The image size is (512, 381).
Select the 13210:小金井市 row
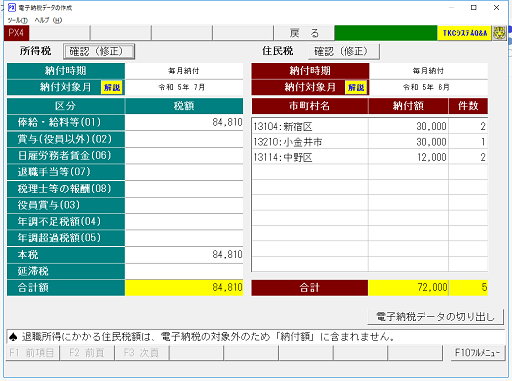(x=370, y=142)
